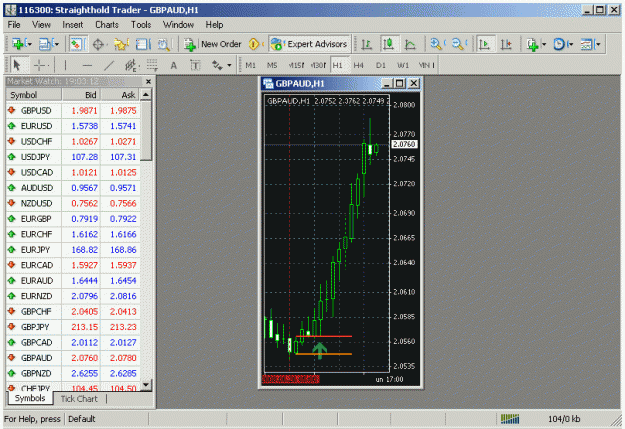Click the Templates icon
Screen dimensions: 625x429
coord(586,44)
